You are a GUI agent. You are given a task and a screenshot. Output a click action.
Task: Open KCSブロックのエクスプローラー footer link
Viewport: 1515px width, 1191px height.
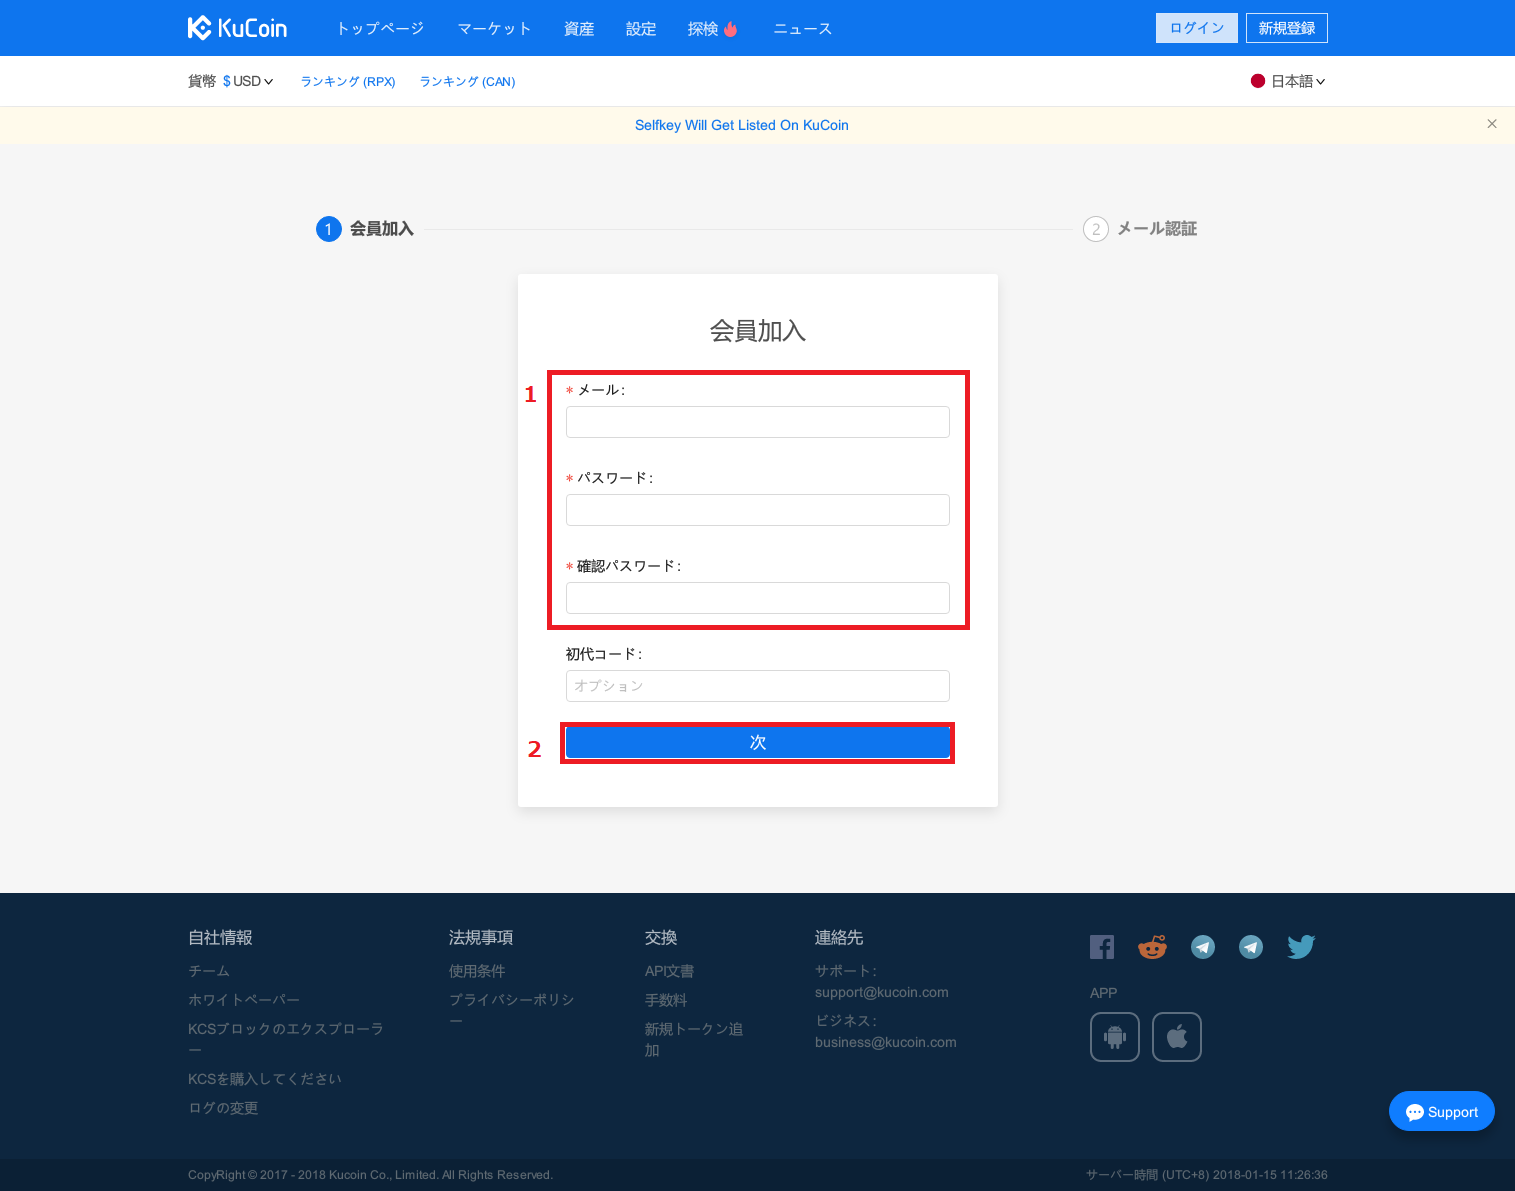(286, 1039)
